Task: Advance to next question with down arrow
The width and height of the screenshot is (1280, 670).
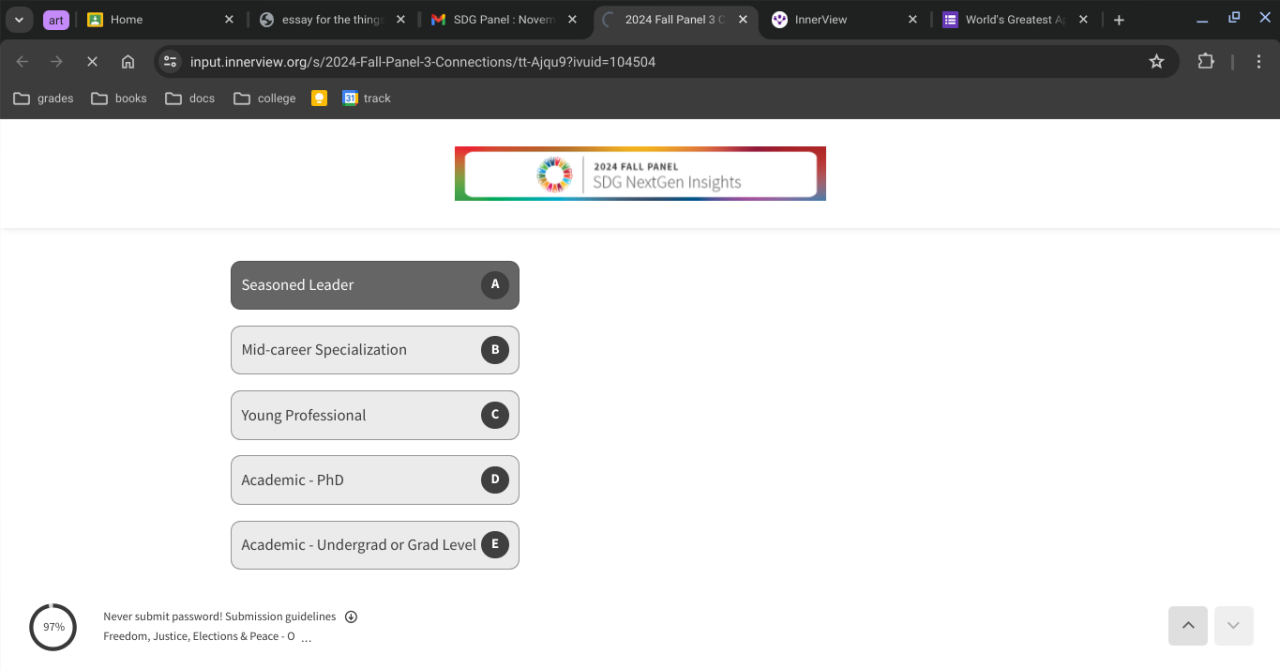Action: 1233,626
